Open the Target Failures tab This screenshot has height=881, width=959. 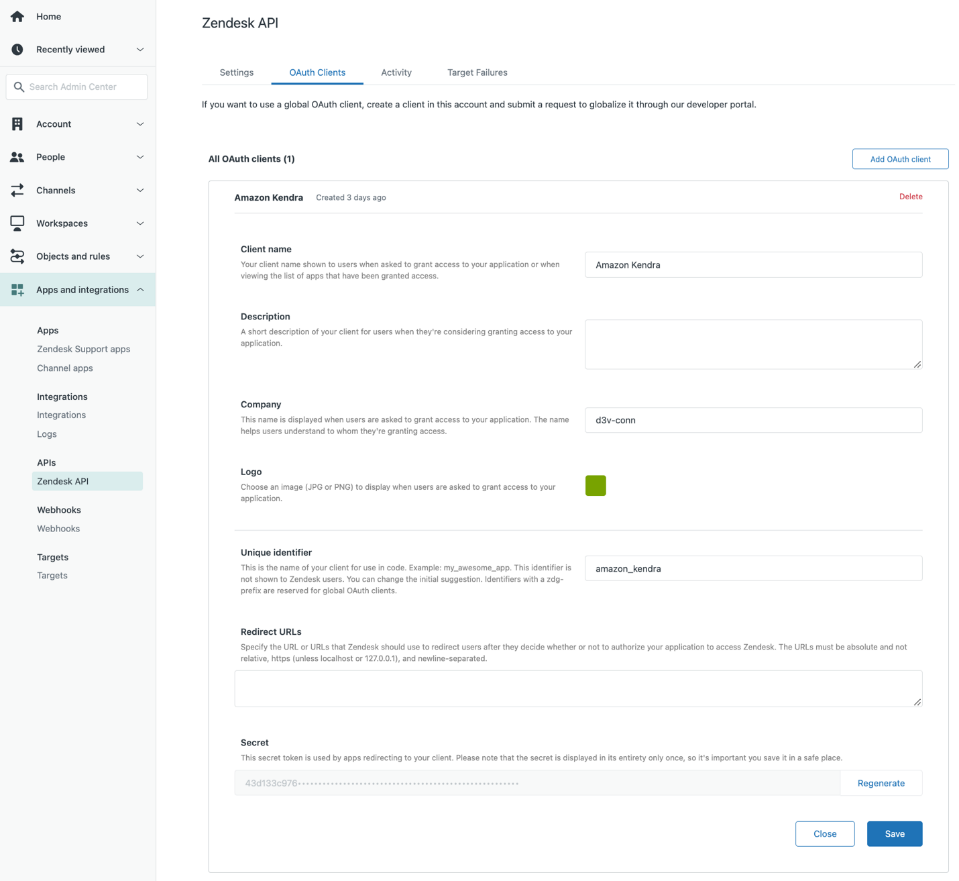point(477,72)
